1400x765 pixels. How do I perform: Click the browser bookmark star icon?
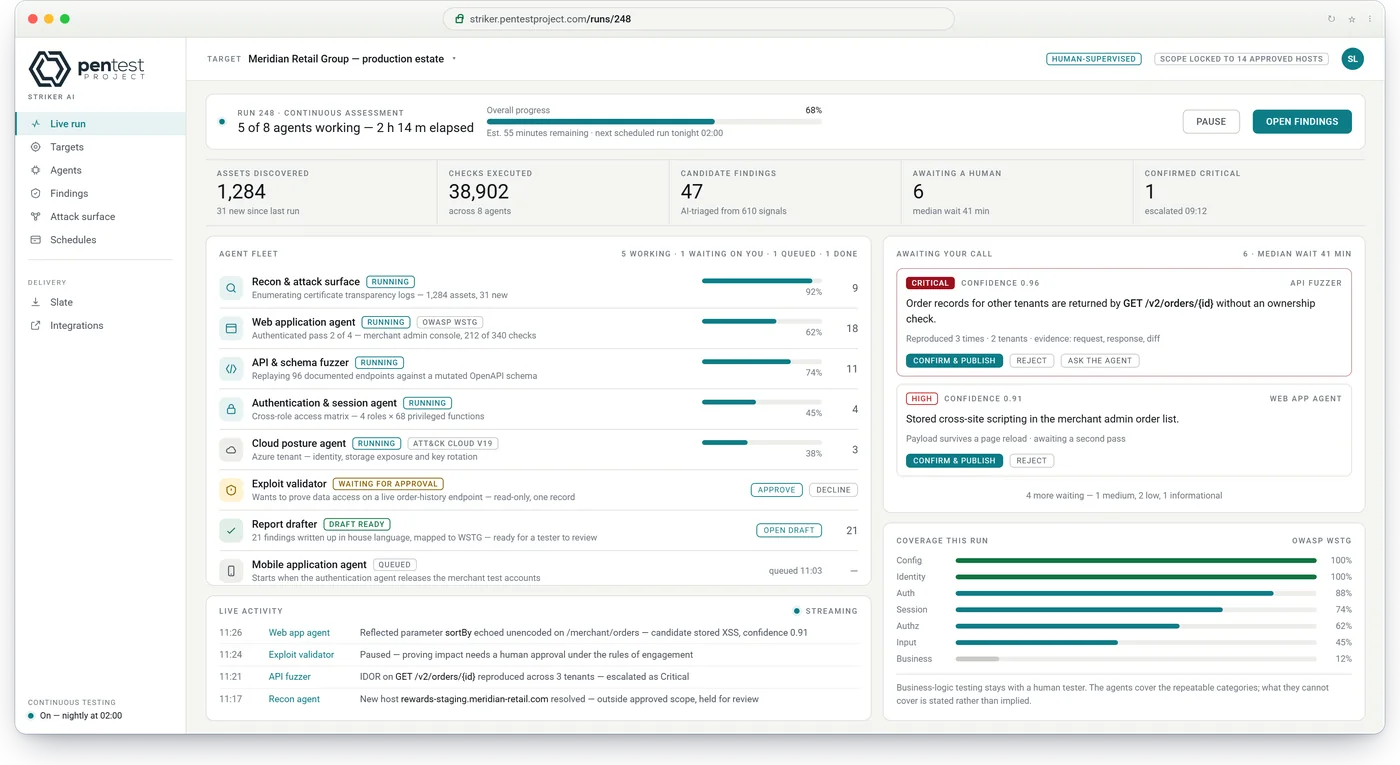click(1351, 19)
